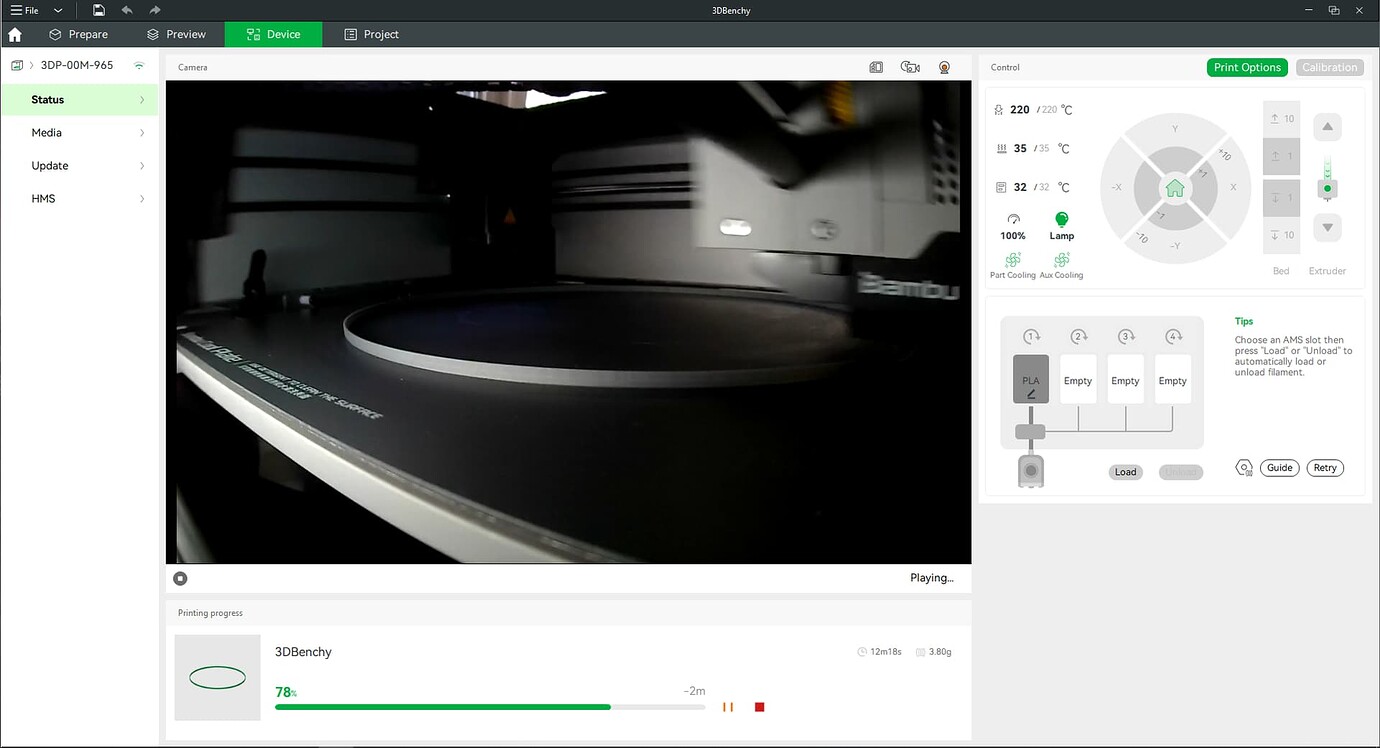
Task: Click the Calibration button
Action: coord(1329,67)
